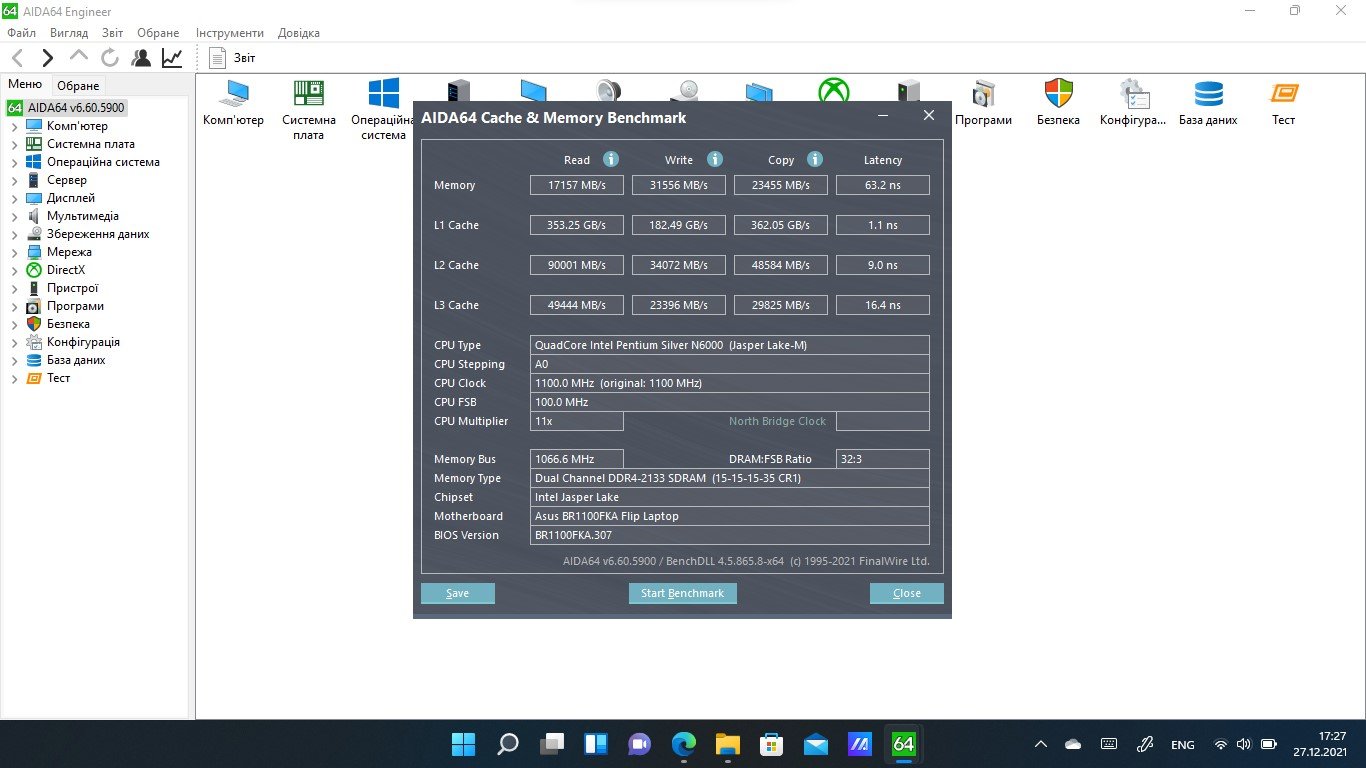The width and height of the screenshot is (1366, 768).
Task: Click the CPU Type field value
Action: (x=730, y=345)
